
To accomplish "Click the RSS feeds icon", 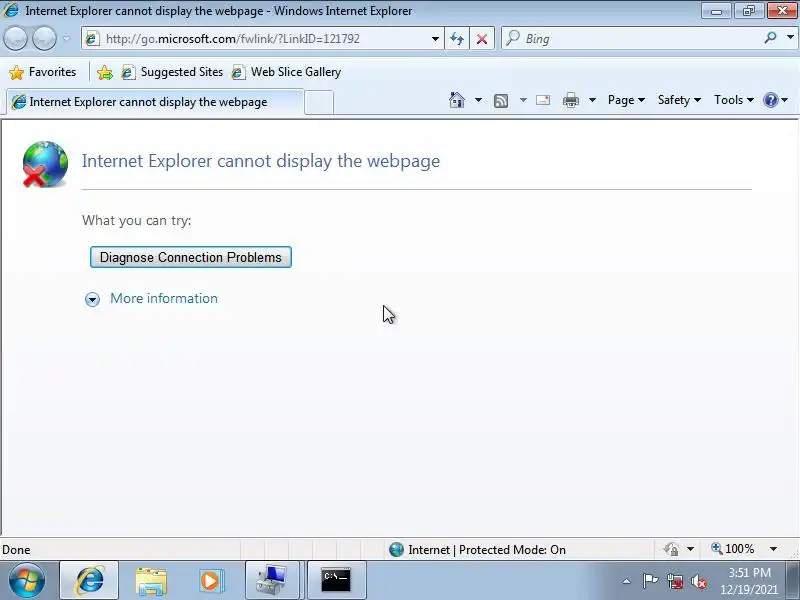I will 501,101.
